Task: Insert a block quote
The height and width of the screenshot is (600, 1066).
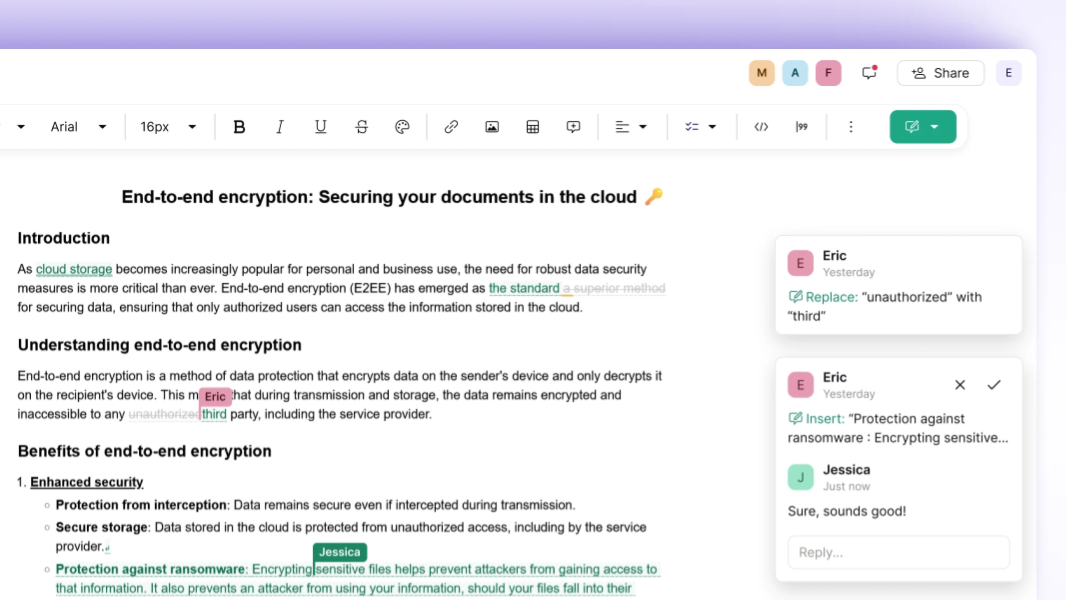Action: tap(802, 127)
